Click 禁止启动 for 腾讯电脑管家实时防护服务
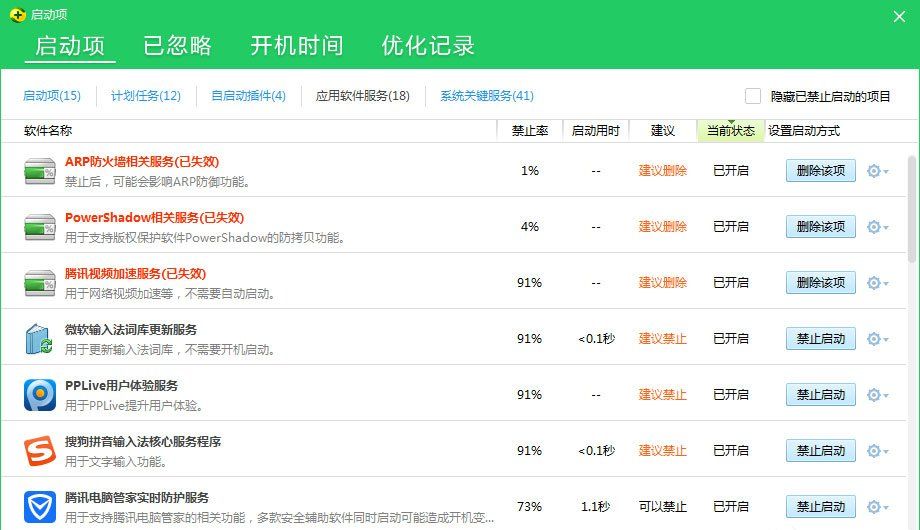The image size is (920, 530). click(x=821, y=507)
